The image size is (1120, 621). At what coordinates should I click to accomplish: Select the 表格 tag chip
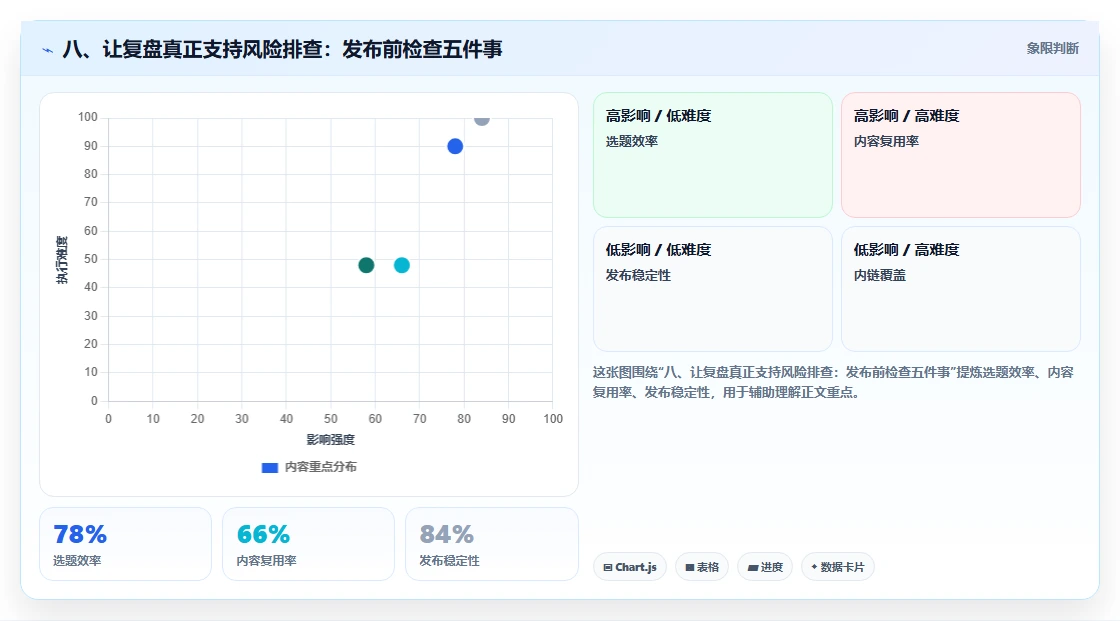(702, 567)
